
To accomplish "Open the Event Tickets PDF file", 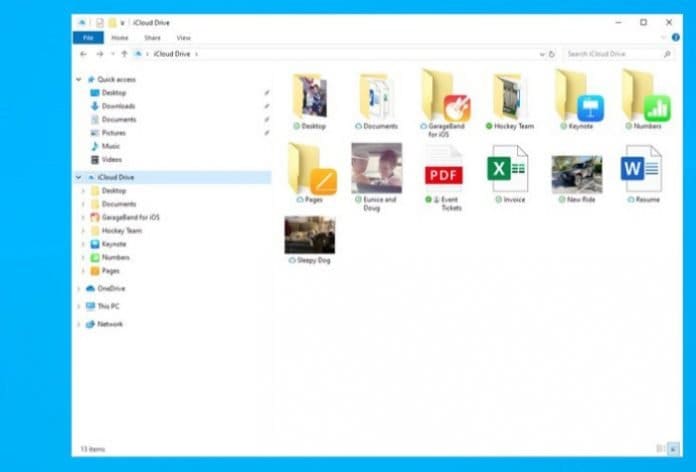I will tap(443, 170).
